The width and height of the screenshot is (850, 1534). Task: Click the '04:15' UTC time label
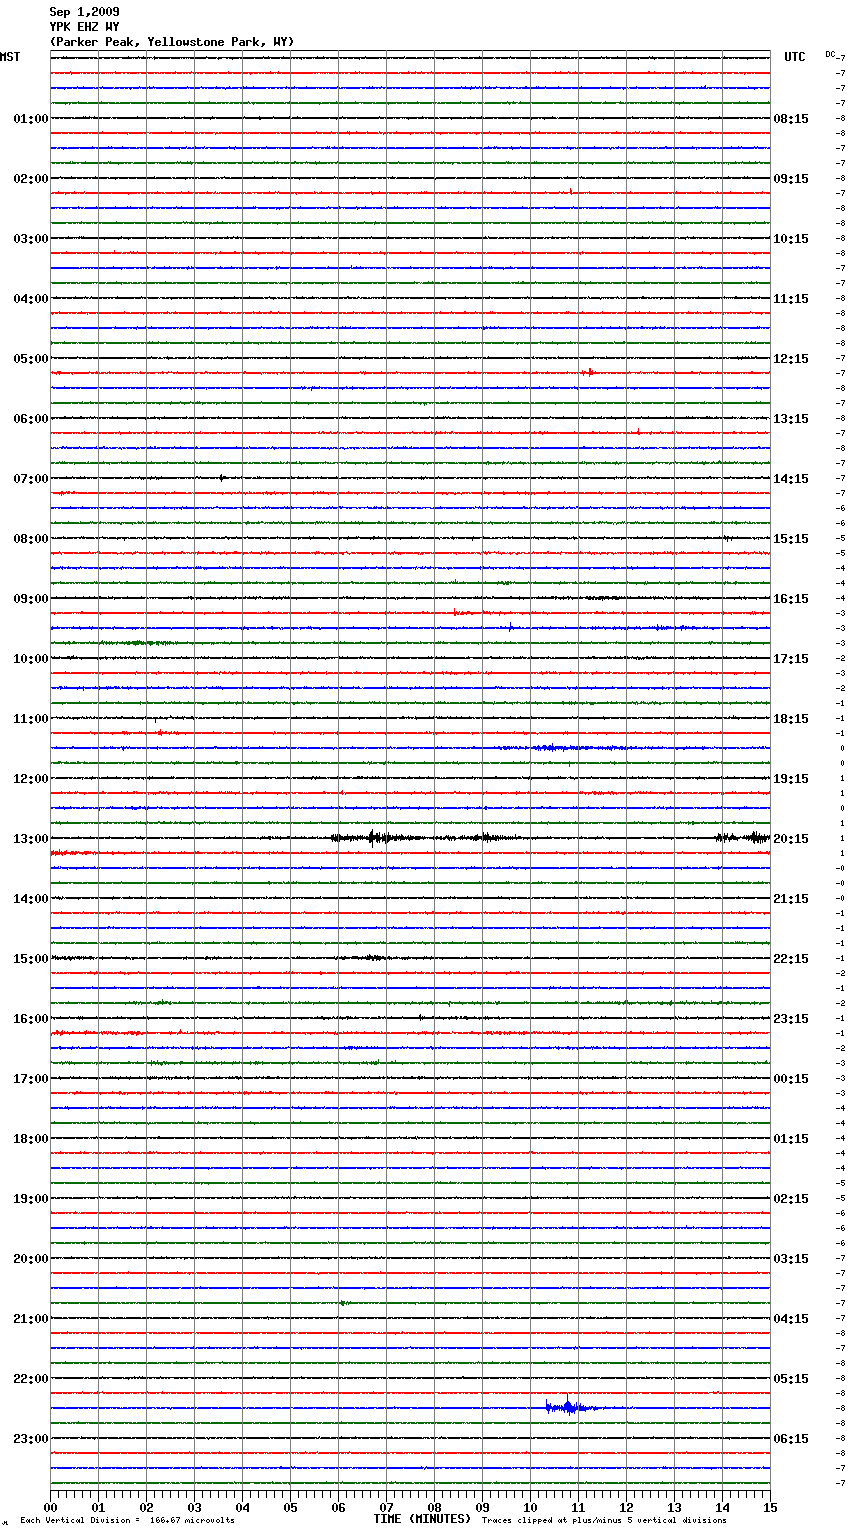[791, 1319]
